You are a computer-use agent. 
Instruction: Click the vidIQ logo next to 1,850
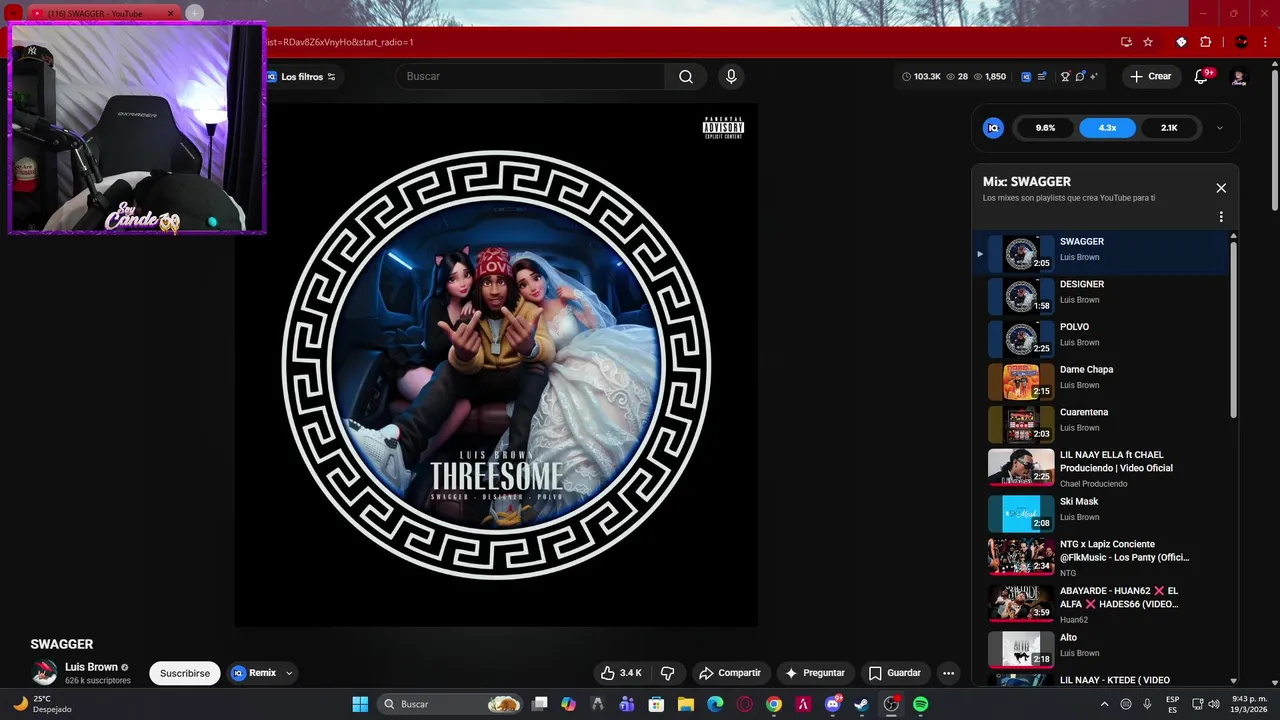pyautogui.click(x=1026, y=76)
